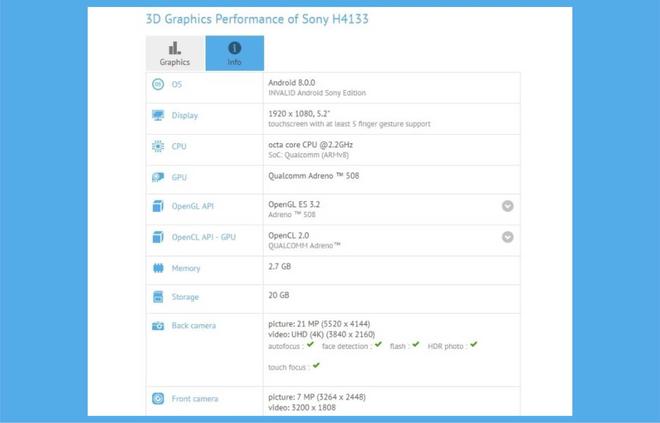Click the 'flash :' label
This screenshot has width=660, height=423.
(400, 346)
